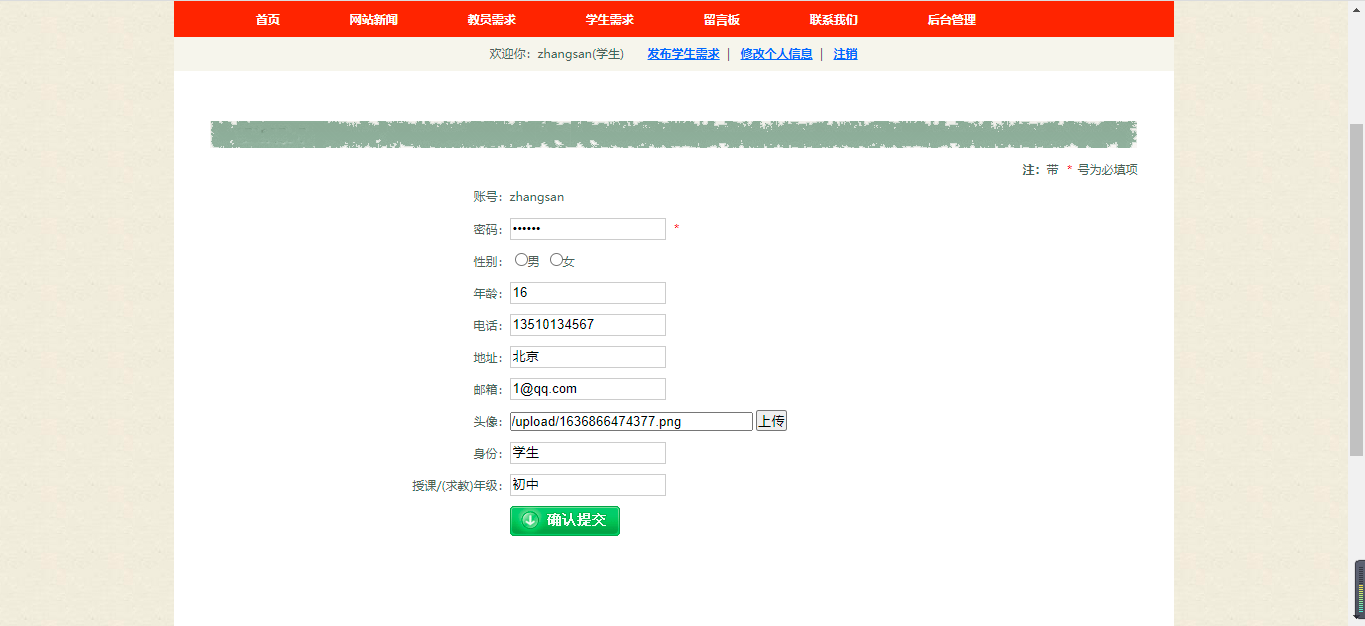1365x626 pixels.
Task: Click the 年龄 field containing 16
Action: coord(588,293)
